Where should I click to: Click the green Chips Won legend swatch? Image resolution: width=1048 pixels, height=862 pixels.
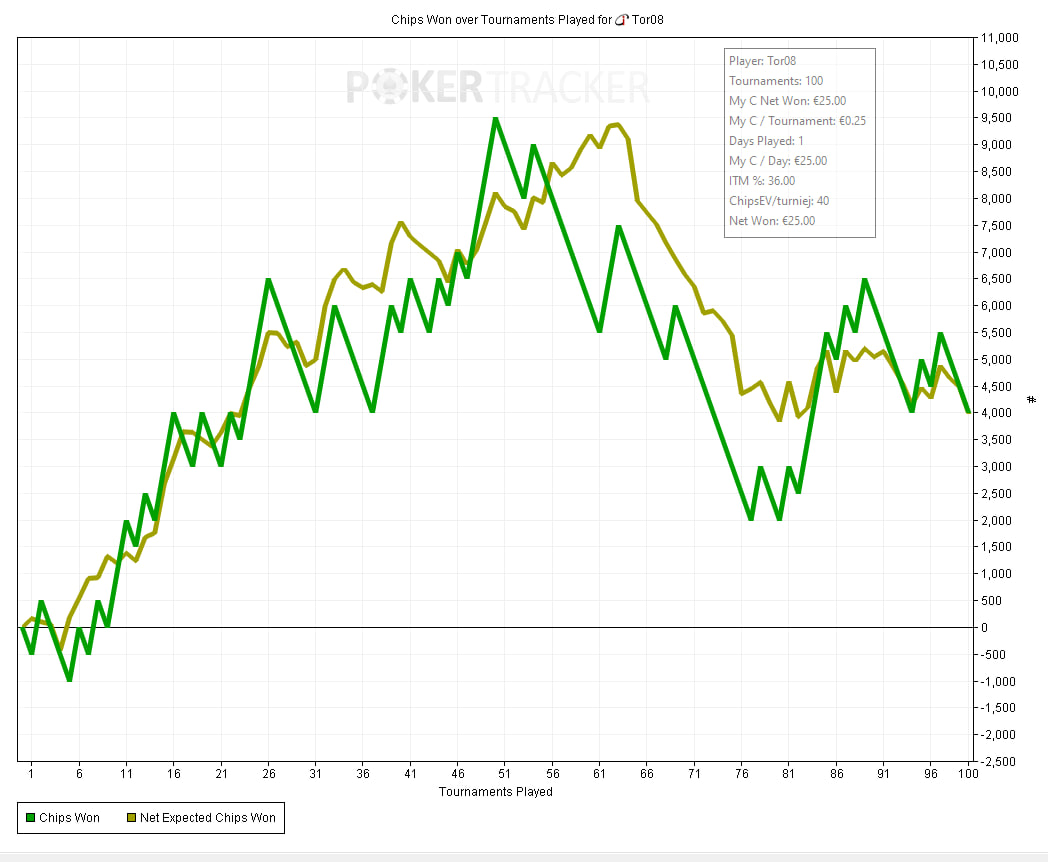point(30,818)
